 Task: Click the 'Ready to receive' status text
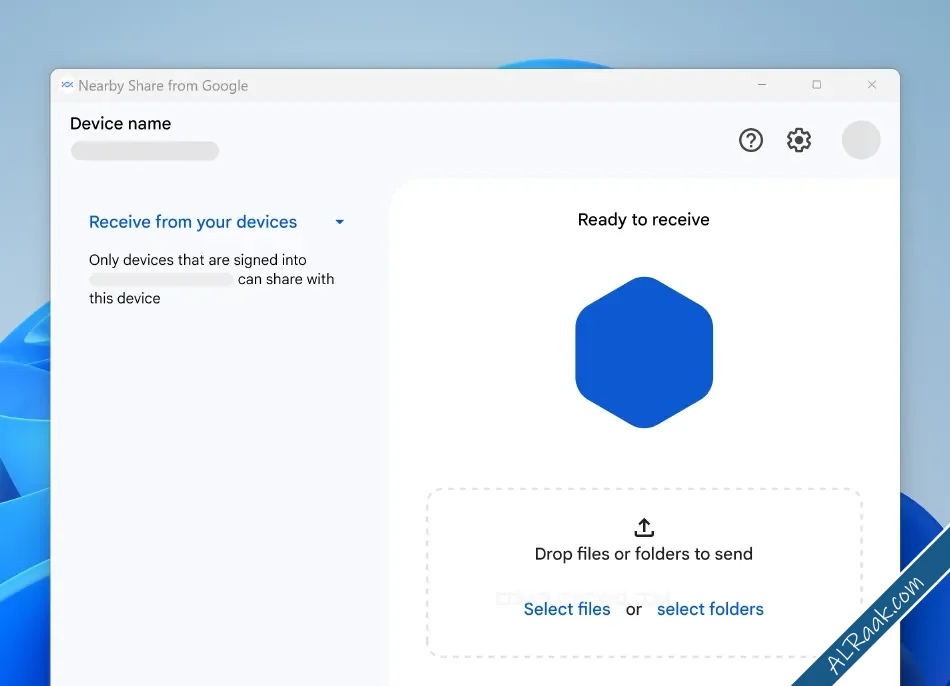(x=643, y=219)
